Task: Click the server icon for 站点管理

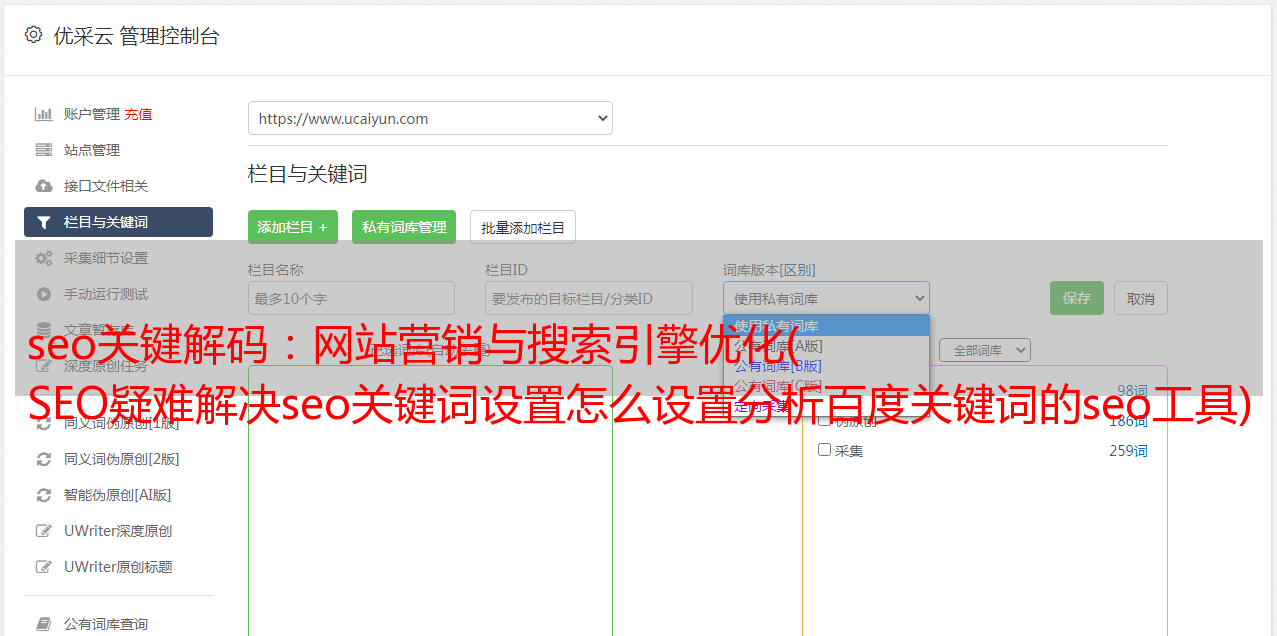Action: [x=44, y=150]
